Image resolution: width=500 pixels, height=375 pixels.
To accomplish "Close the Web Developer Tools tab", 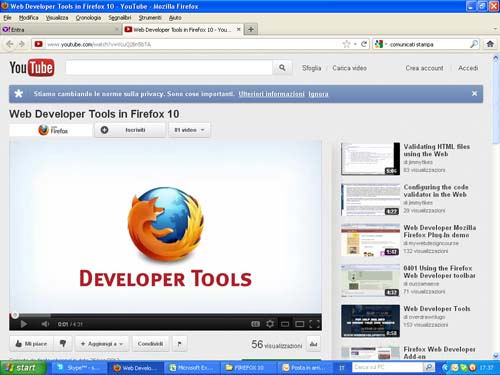I will tap(239, 29).
